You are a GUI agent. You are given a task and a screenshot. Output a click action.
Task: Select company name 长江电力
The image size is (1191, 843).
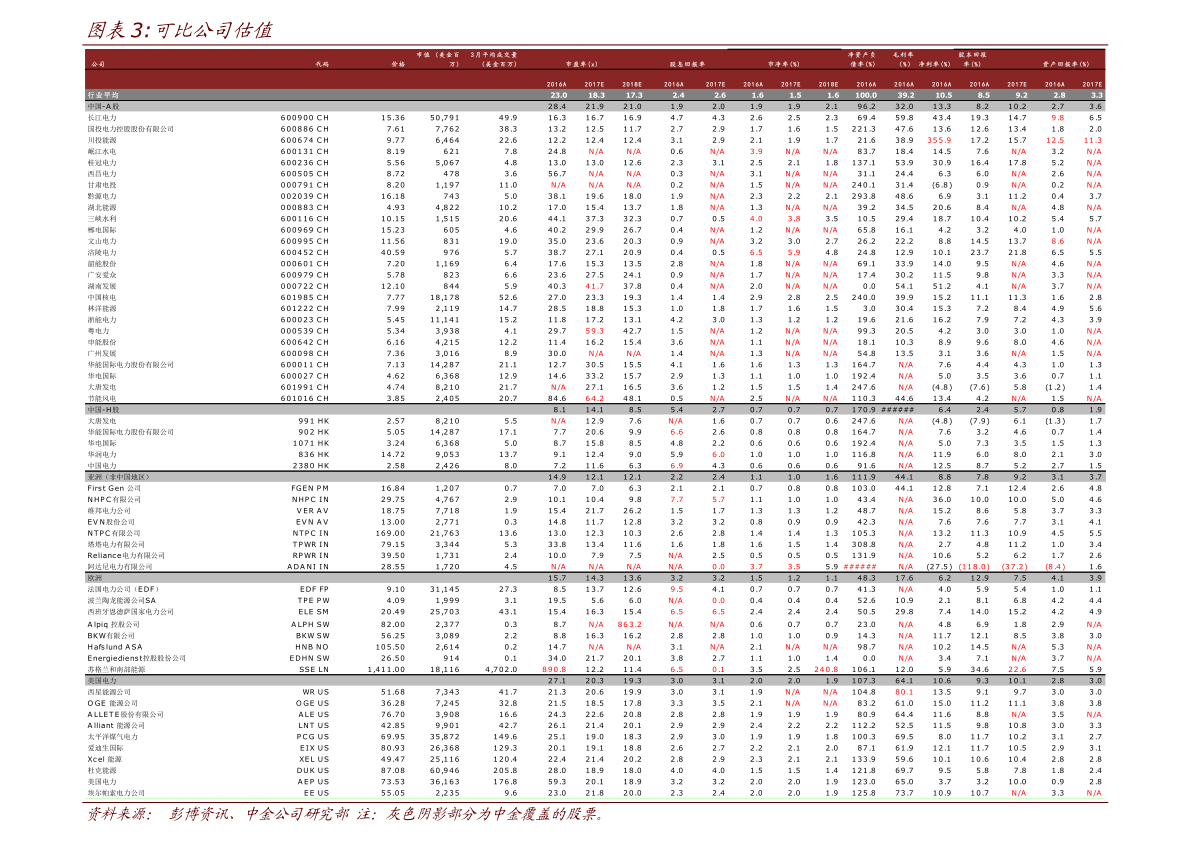pos(102,118)
